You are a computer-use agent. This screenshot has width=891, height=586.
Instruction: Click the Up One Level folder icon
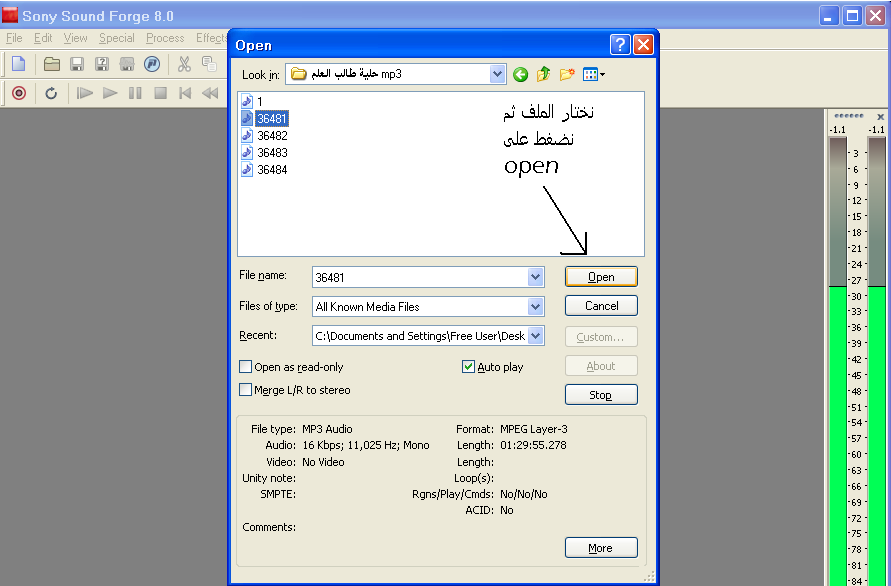tap(544, 74)
